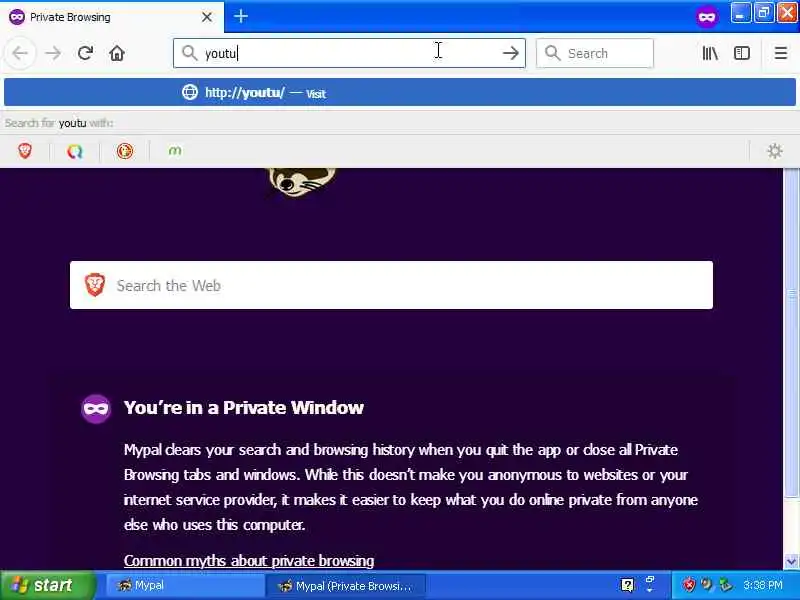Image resolution: width=800 pixels, height=600 pixels.
Task: Click the scrollbar down arrow
Action: click(x=791, y=561)
